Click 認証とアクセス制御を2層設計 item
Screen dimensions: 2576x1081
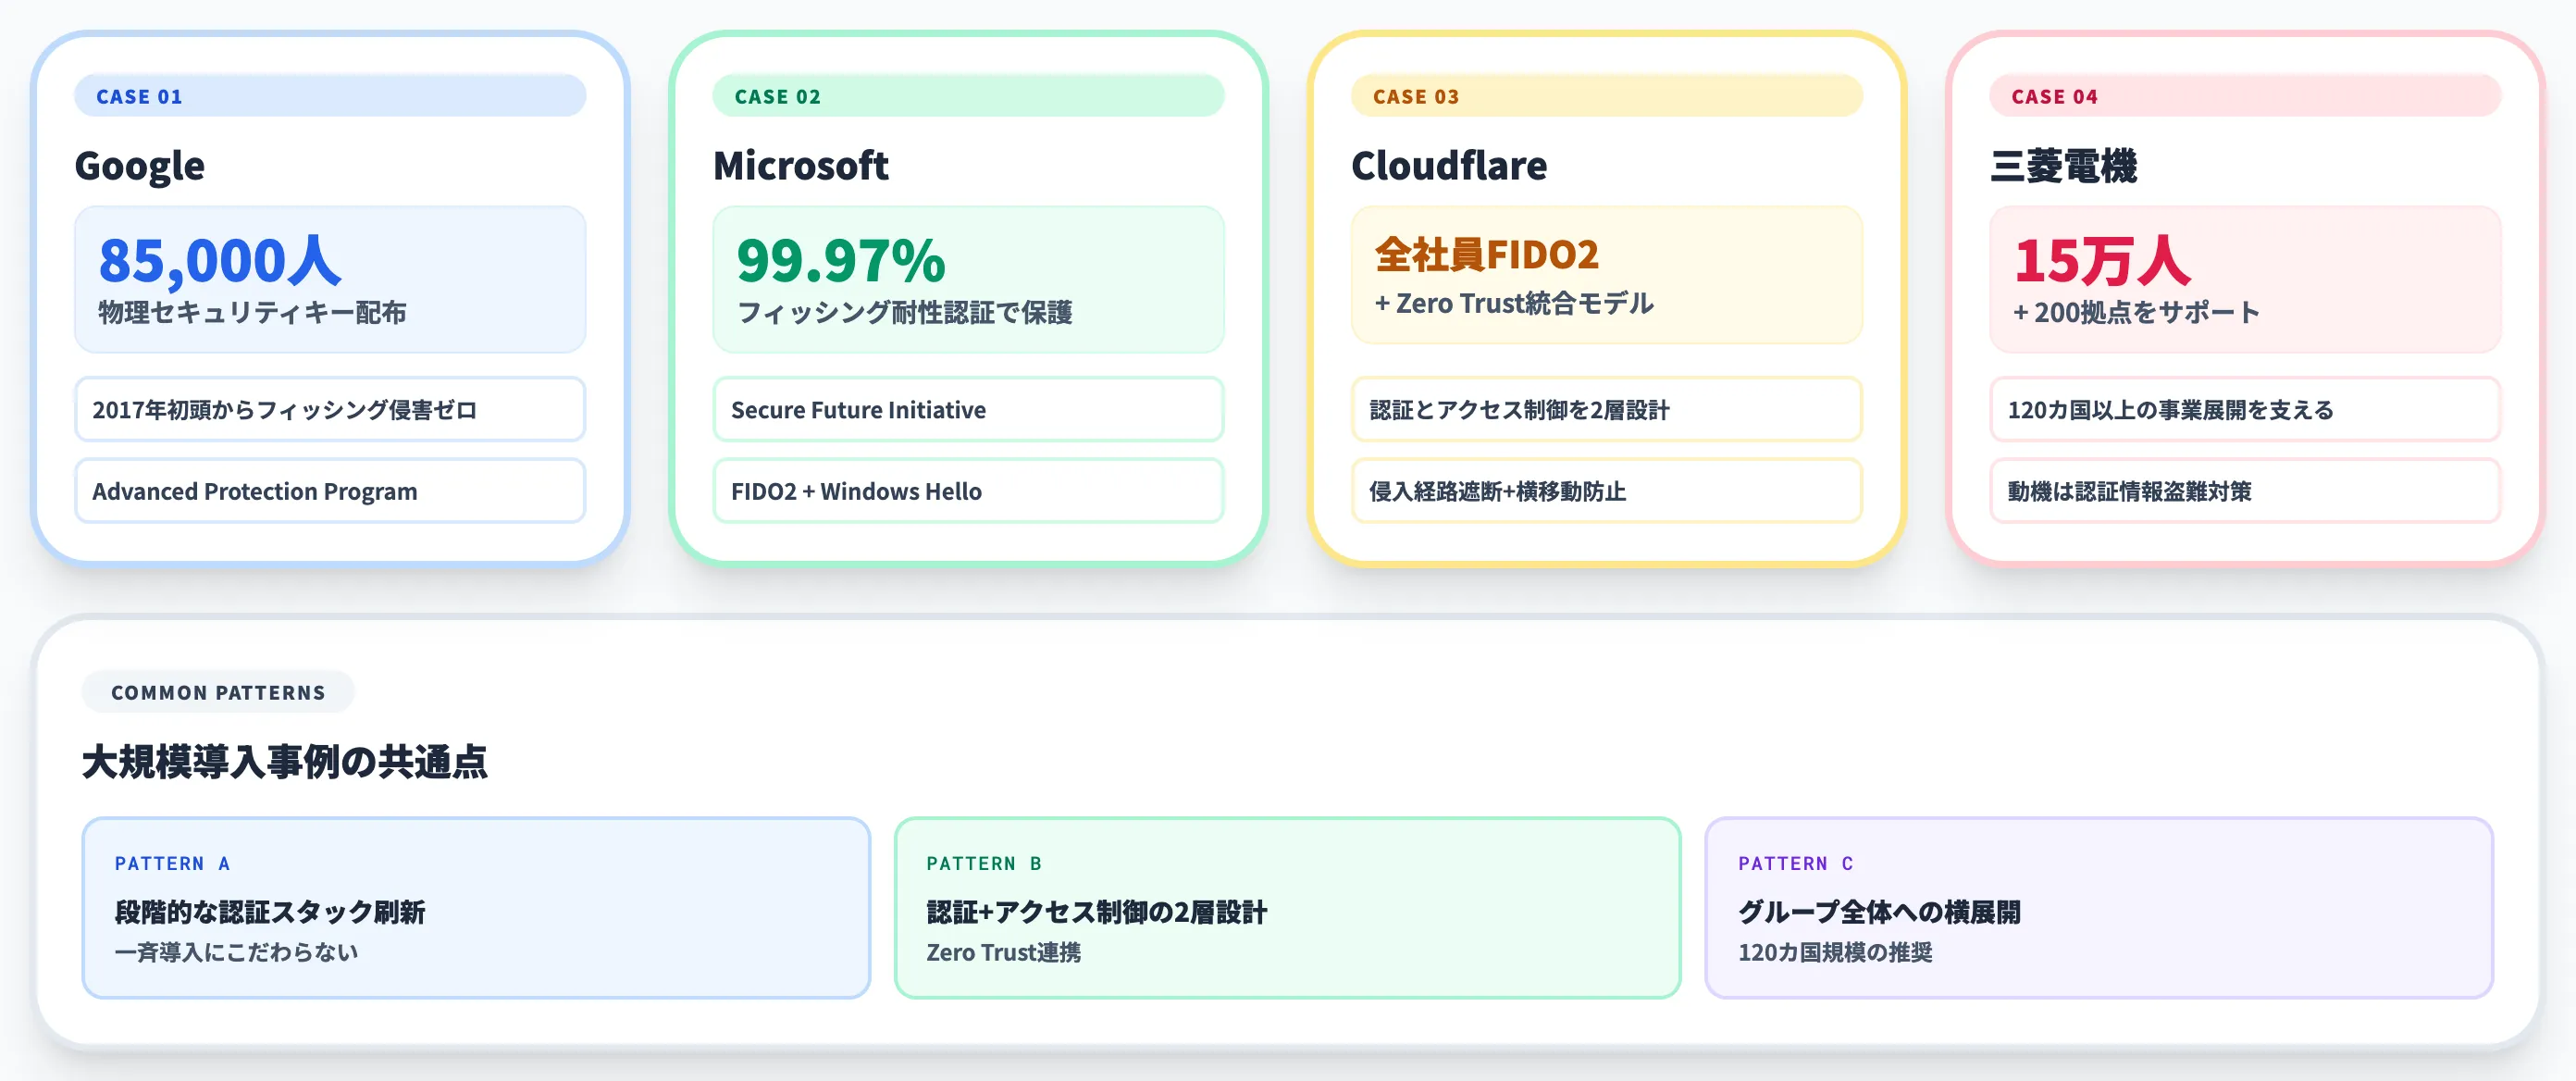(1606, 409)
